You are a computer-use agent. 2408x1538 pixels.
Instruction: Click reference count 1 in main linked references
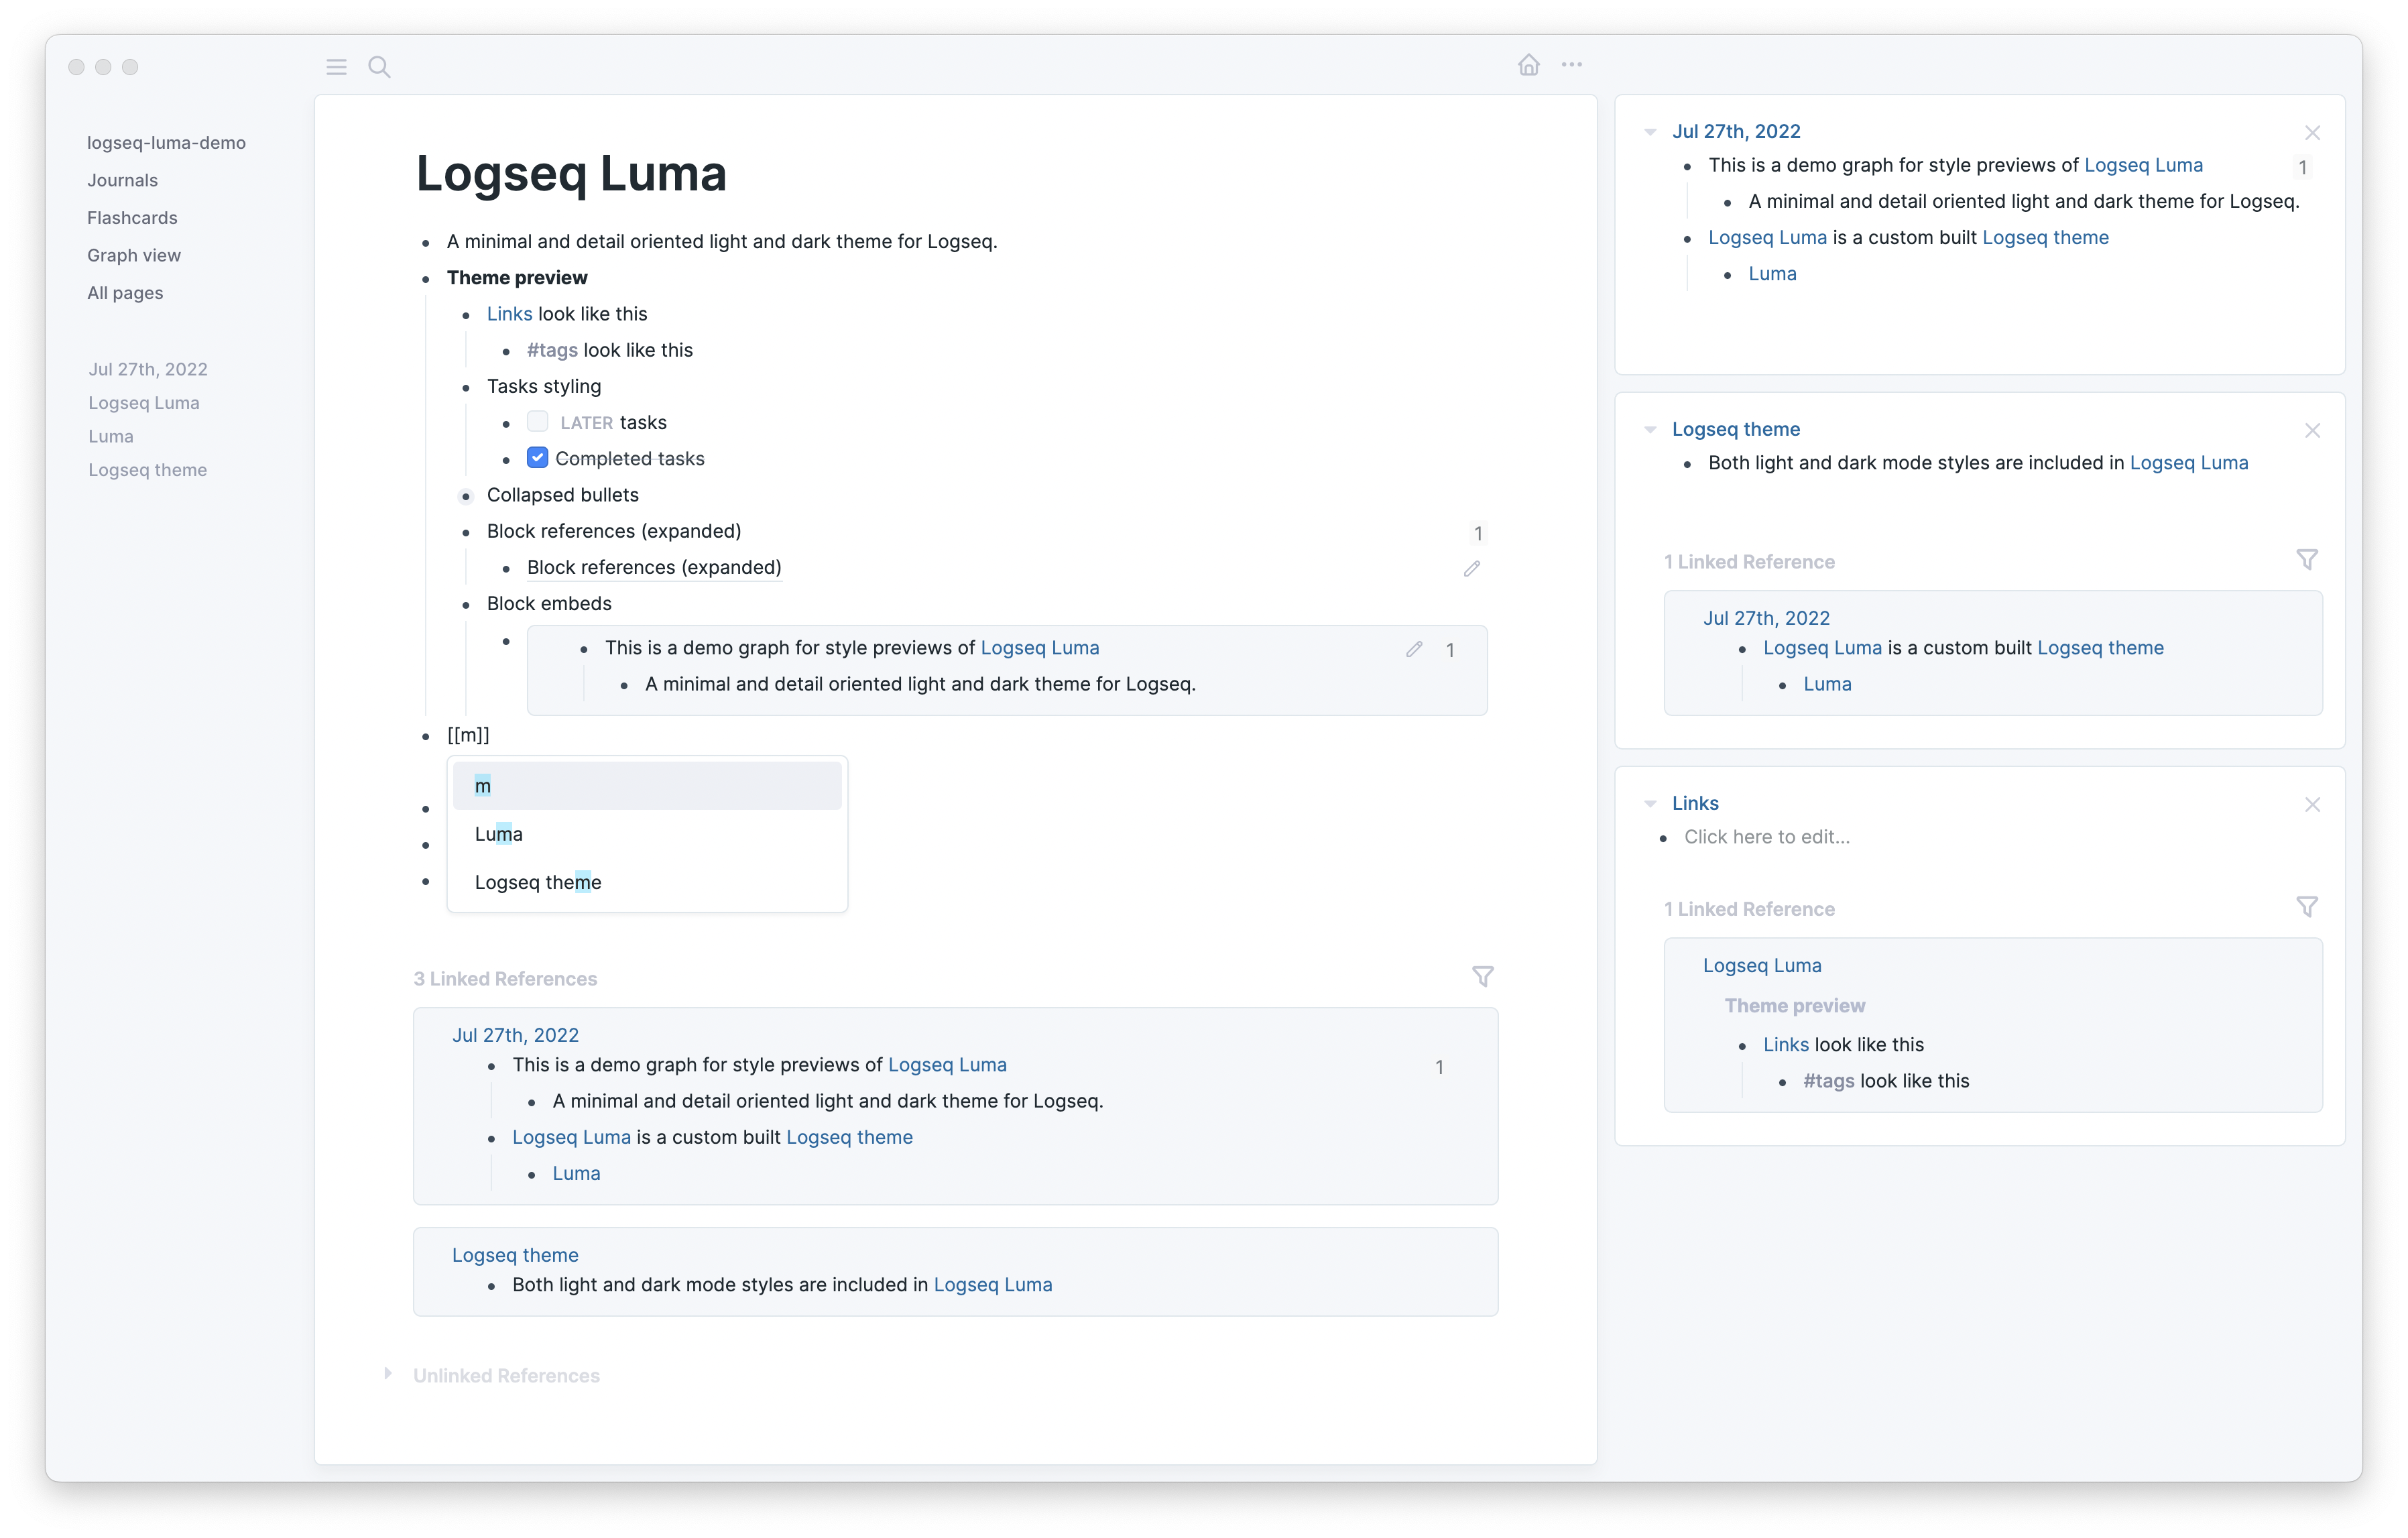1439,1067
